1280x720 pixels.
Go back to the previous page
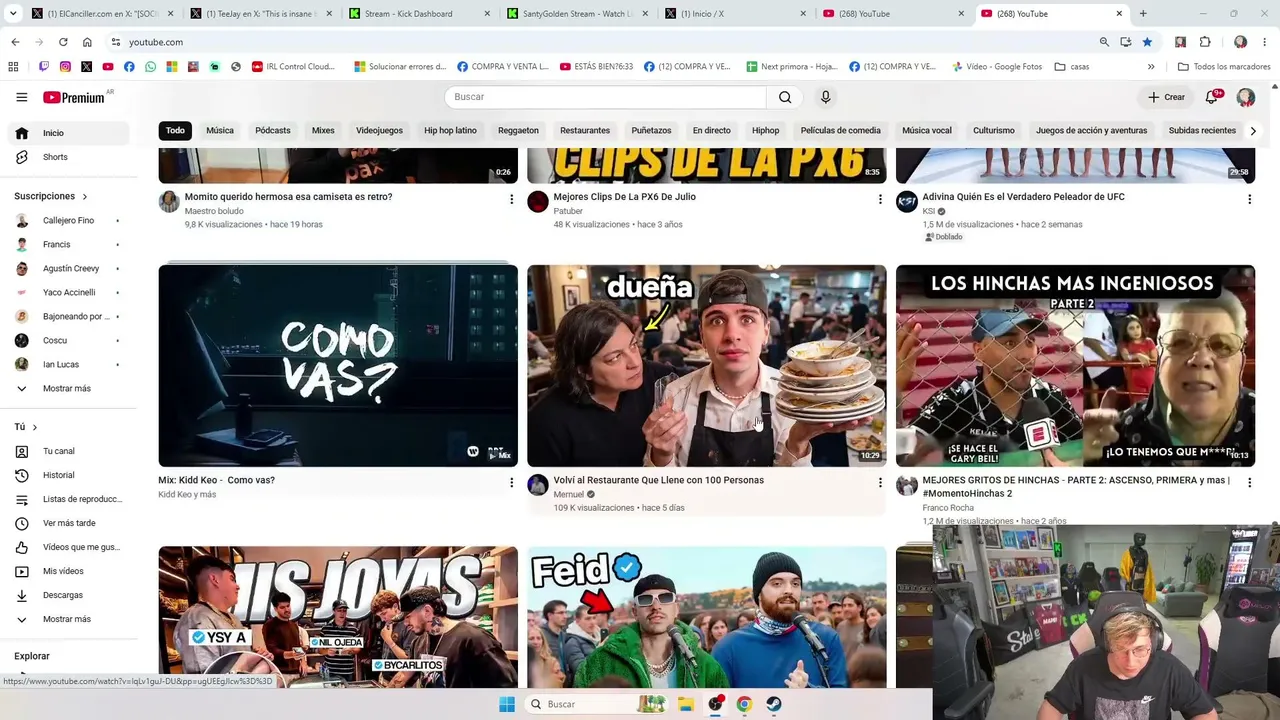[15, 42]
